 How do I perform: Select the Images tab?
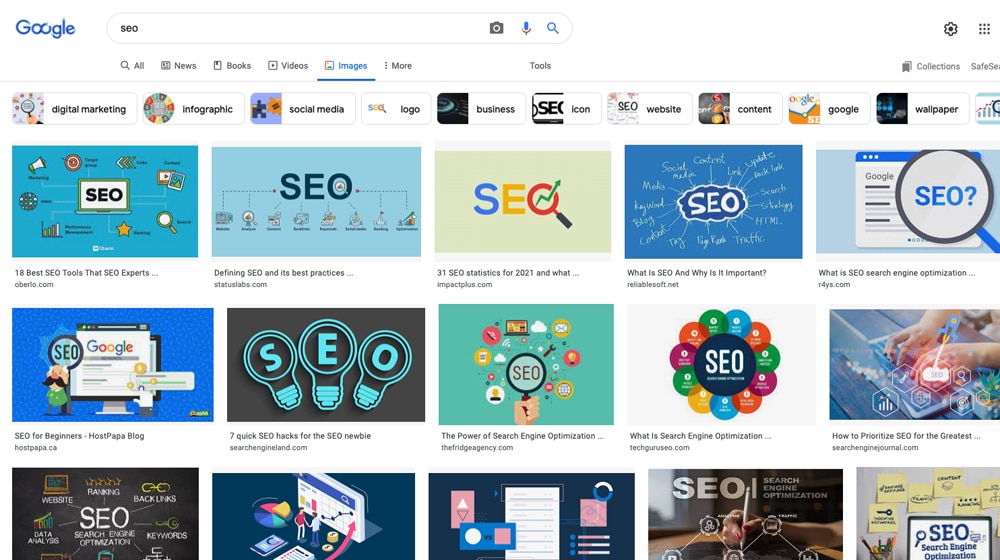coord(346,66)
